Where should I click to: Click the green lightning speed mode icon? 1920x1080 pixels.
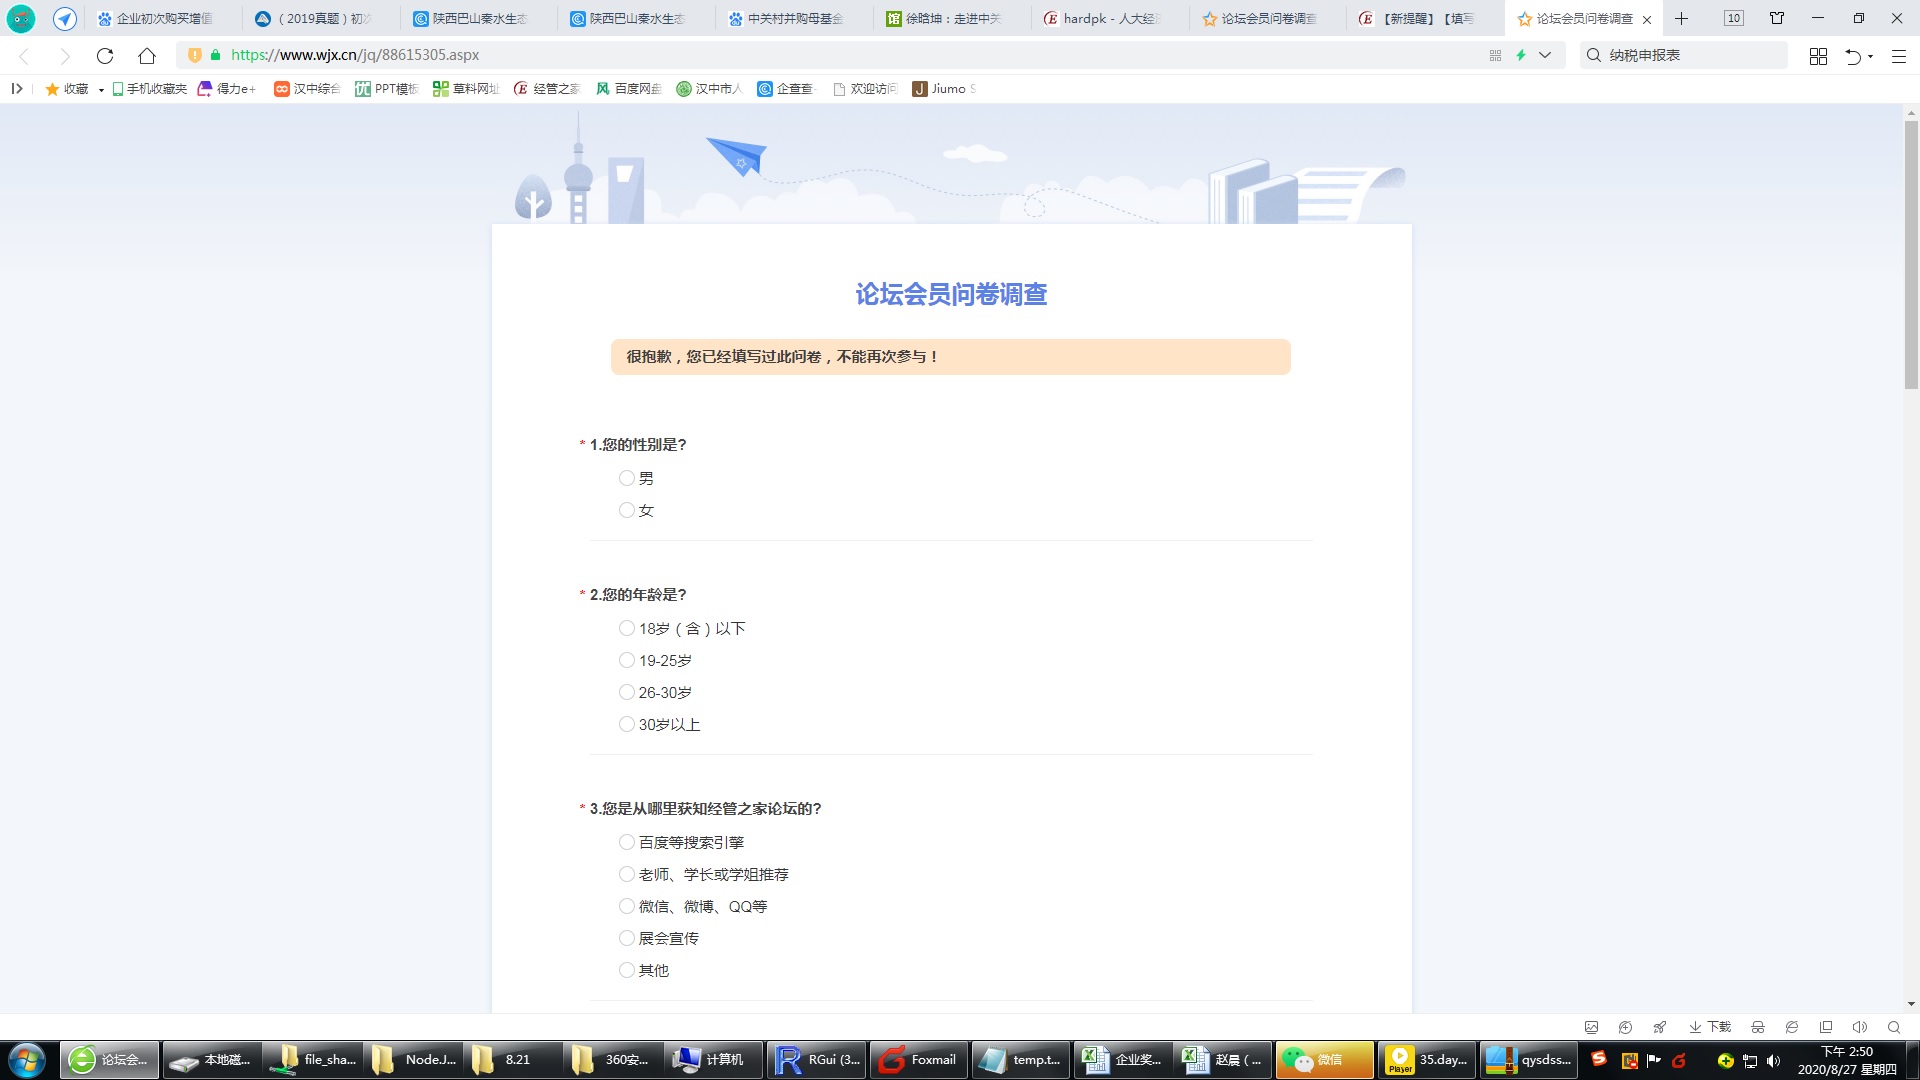1521,56
